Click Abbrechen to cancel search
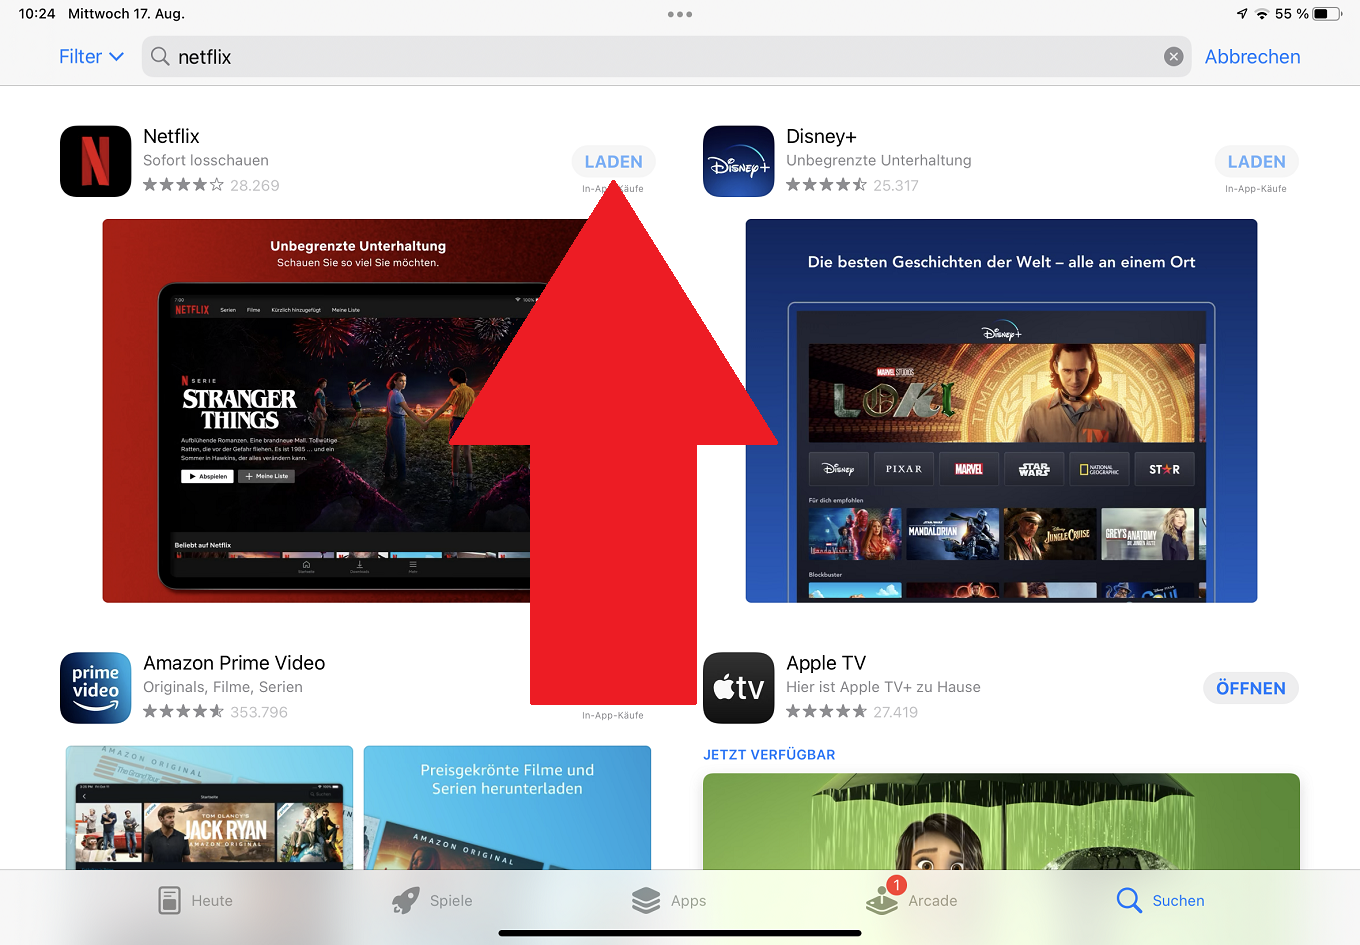Viewport: 1360px width, 945px height. [x=1252, y=57]
